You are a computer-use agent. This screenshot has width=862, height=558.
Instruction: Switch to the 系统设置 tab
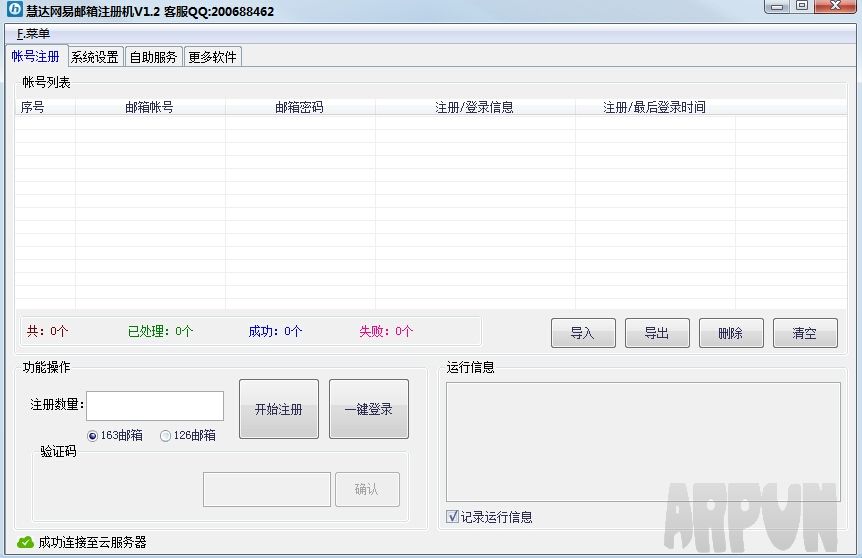point(95,57)
